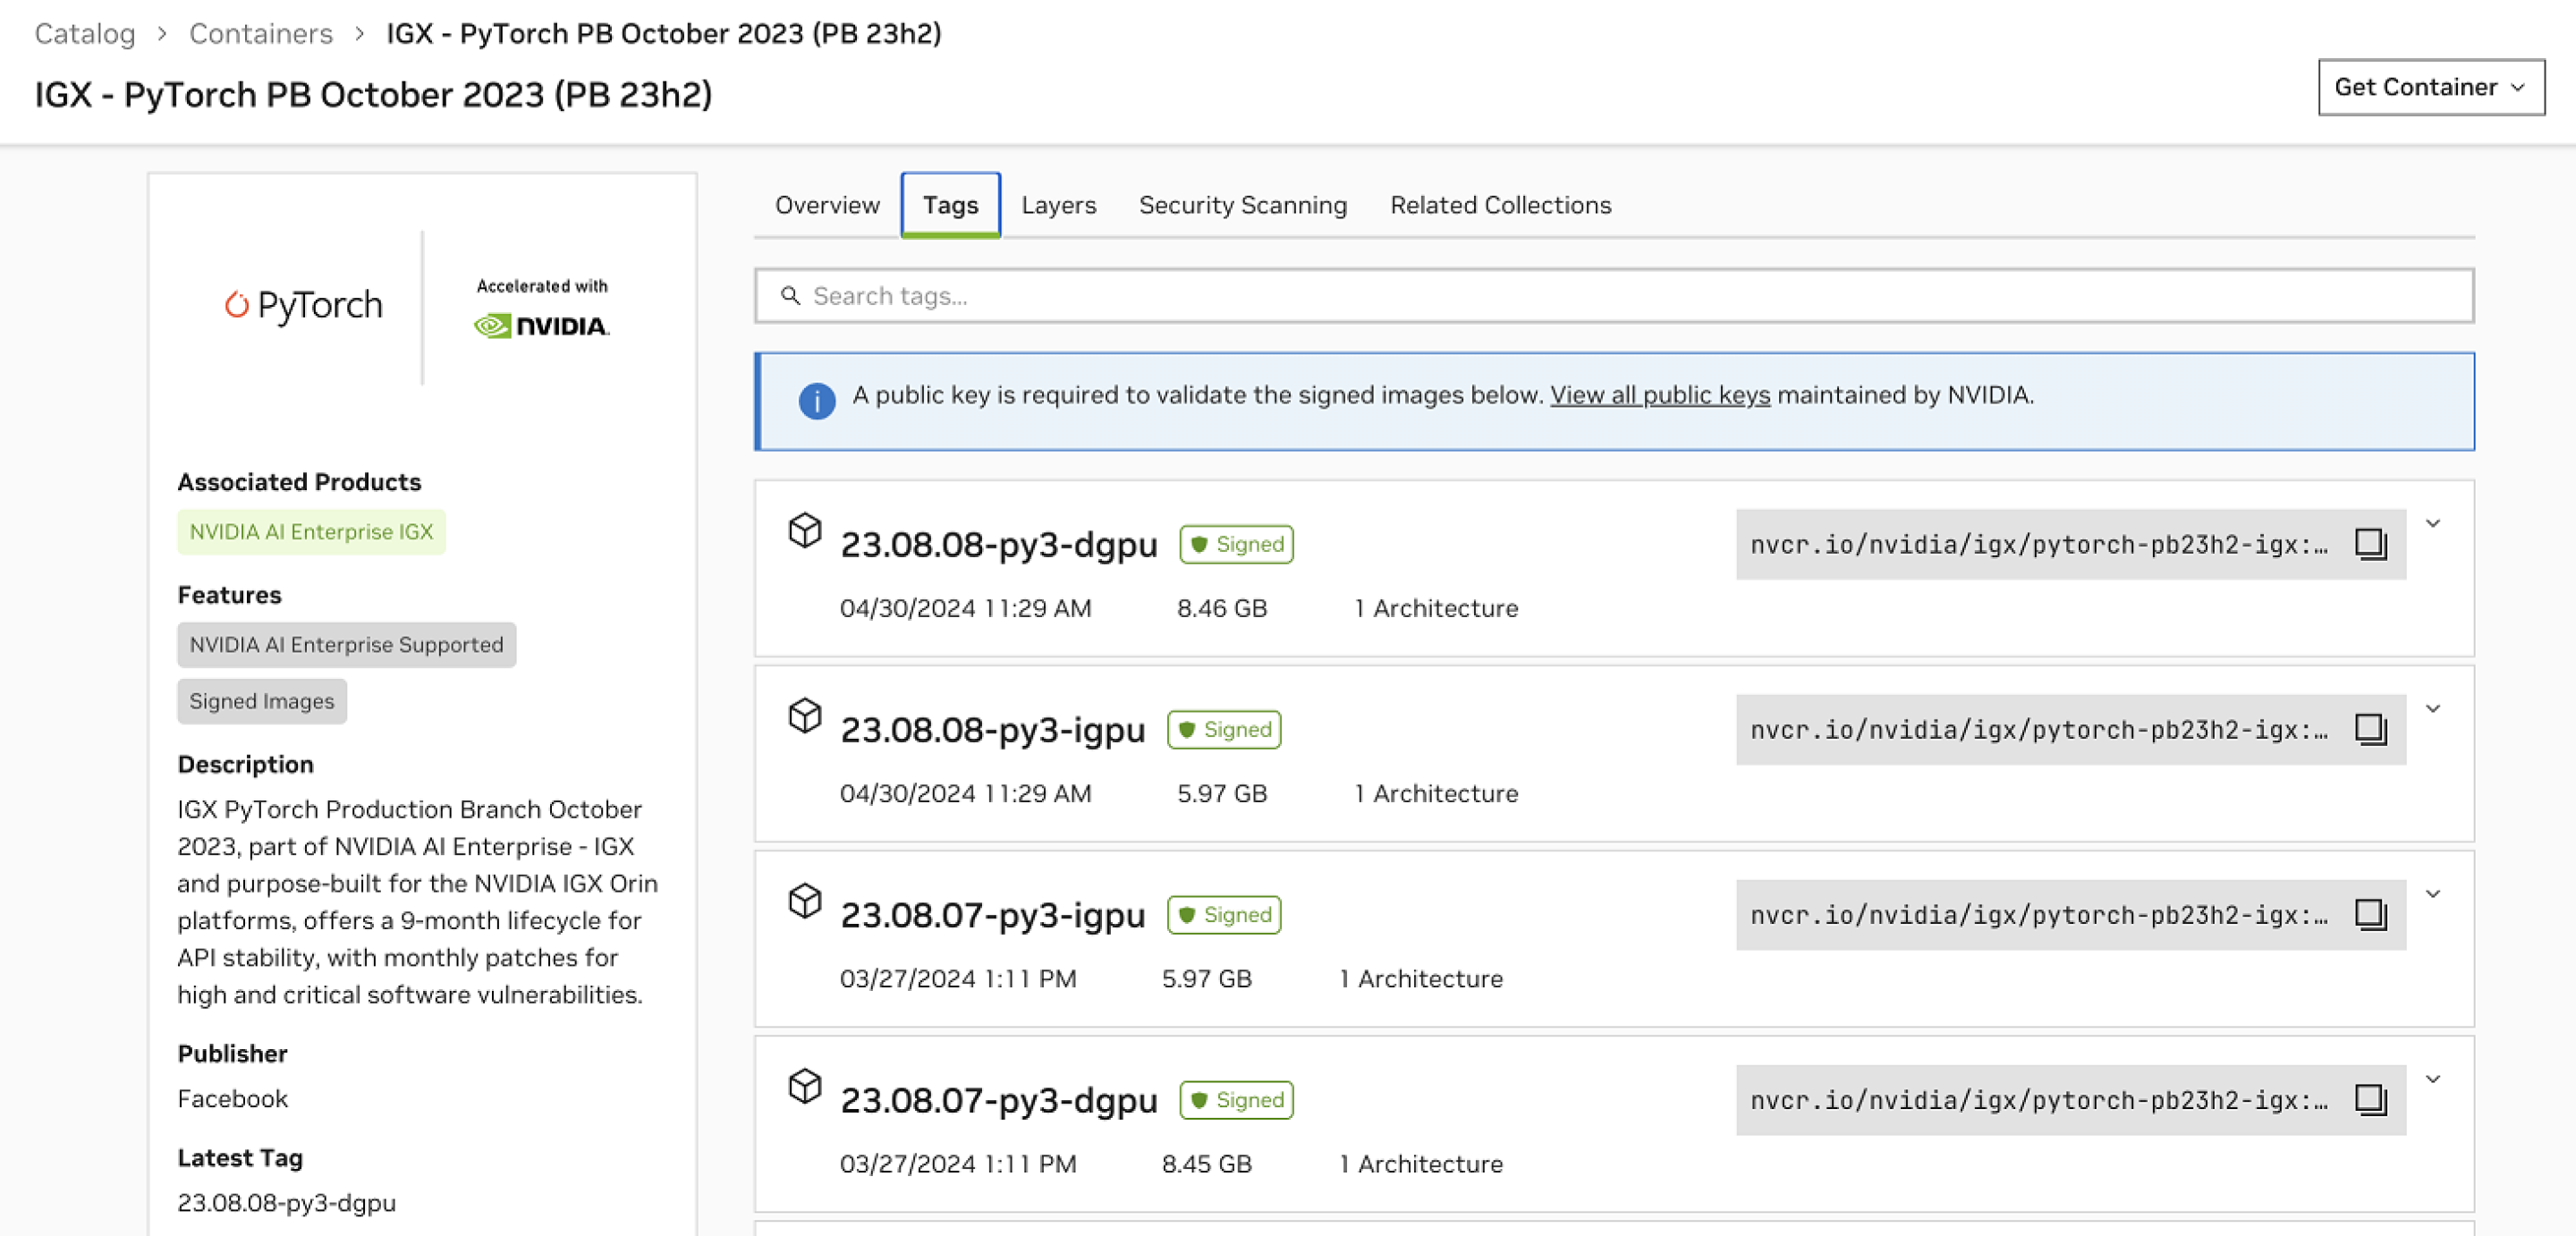The height and width of the screenshot is (1236, 2576).
Task: Click the info icon in the public key banner
Action: (816, 400)
